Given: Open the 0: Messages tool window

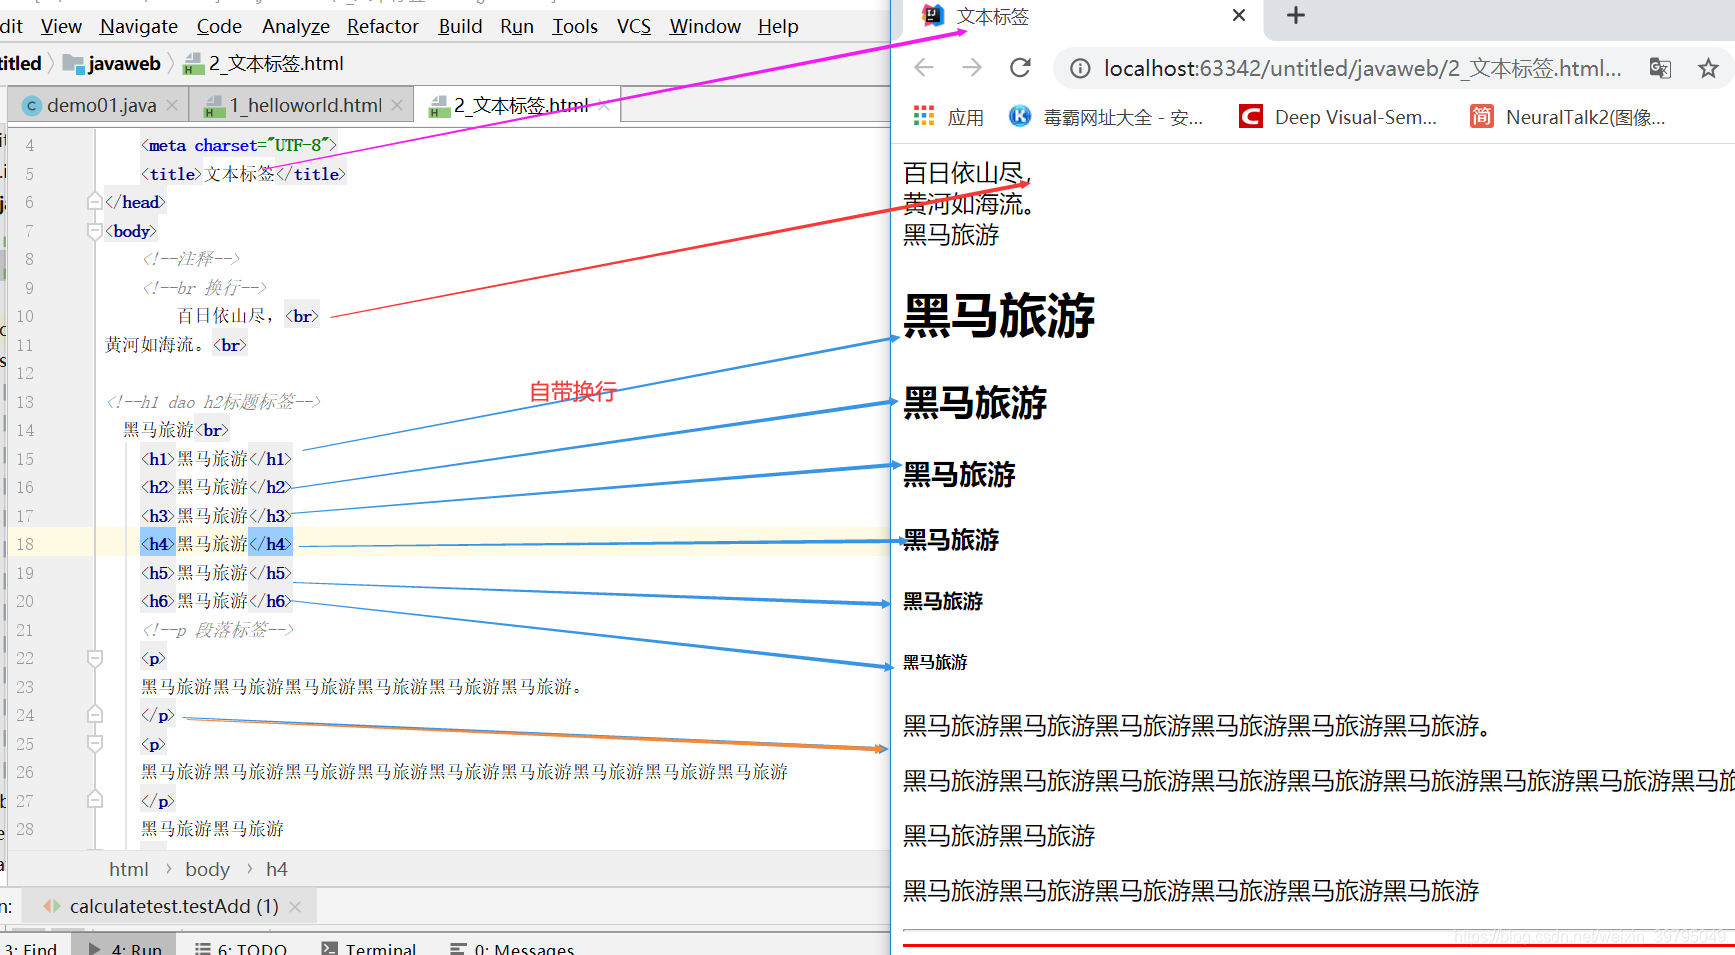Looking at the screenshot, I should 512,948.
